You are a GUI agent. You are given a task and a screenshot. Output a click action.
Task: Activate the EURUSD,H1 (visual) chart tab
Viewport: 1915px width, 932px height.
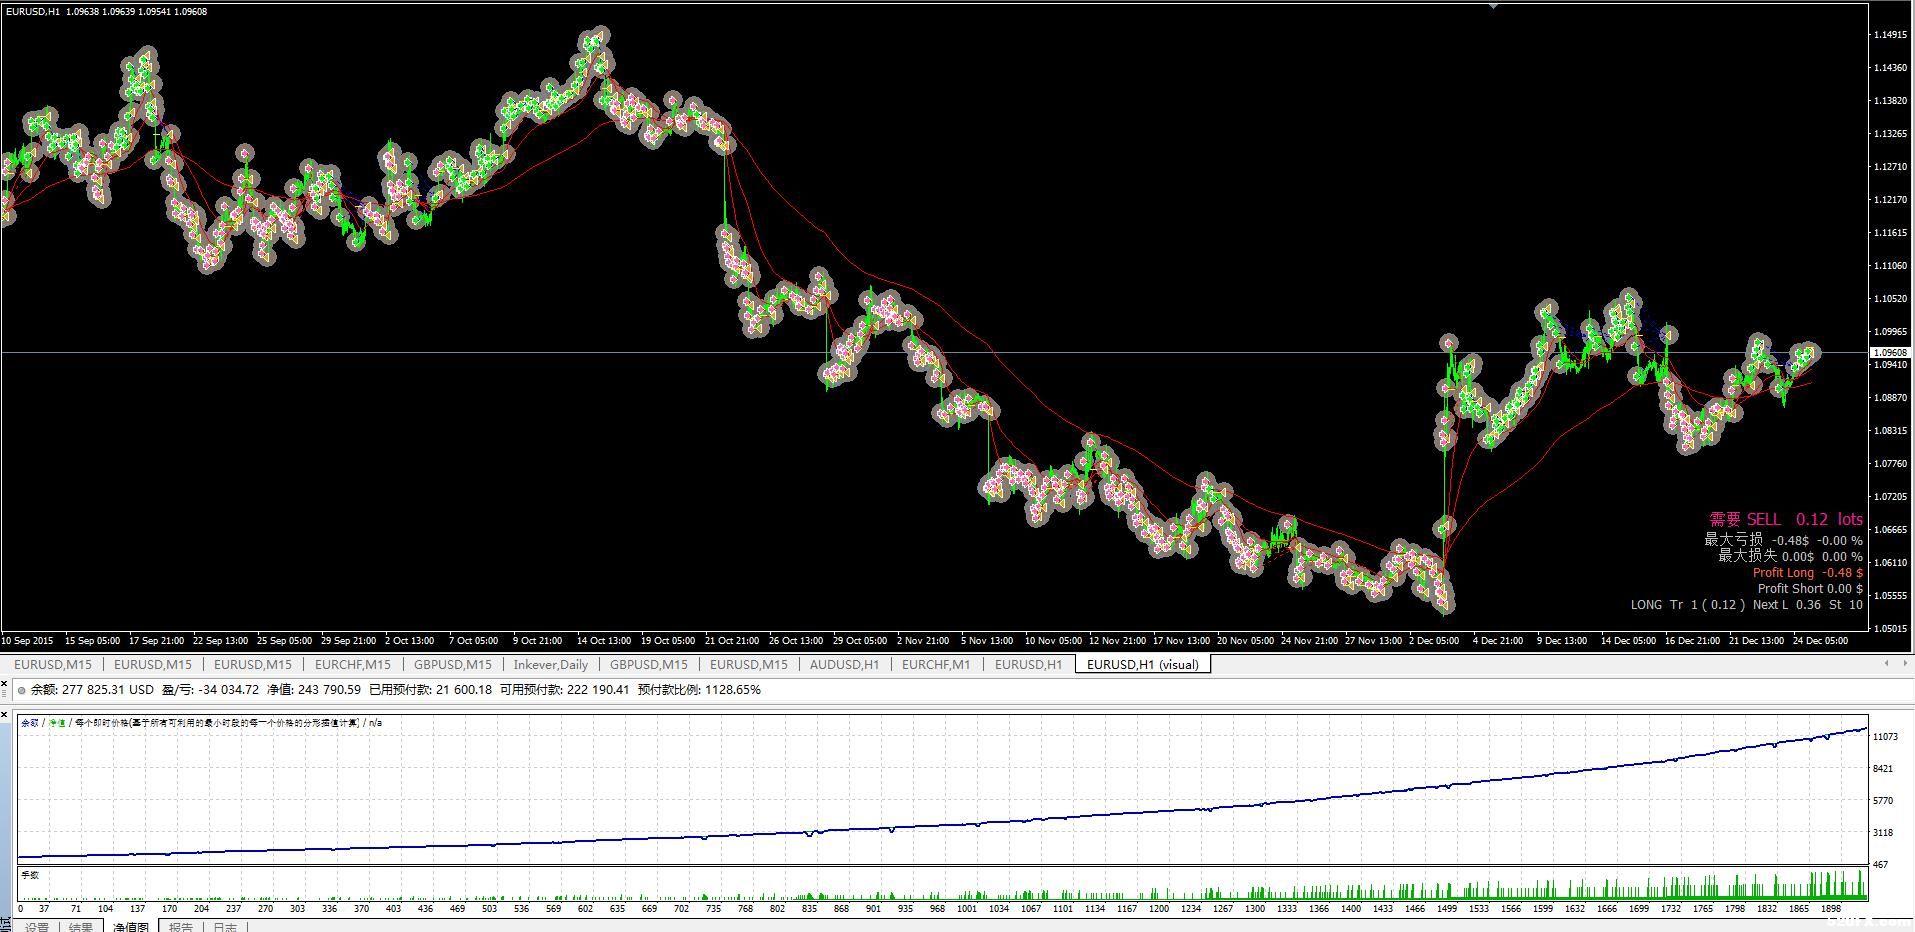point(1142,664)
